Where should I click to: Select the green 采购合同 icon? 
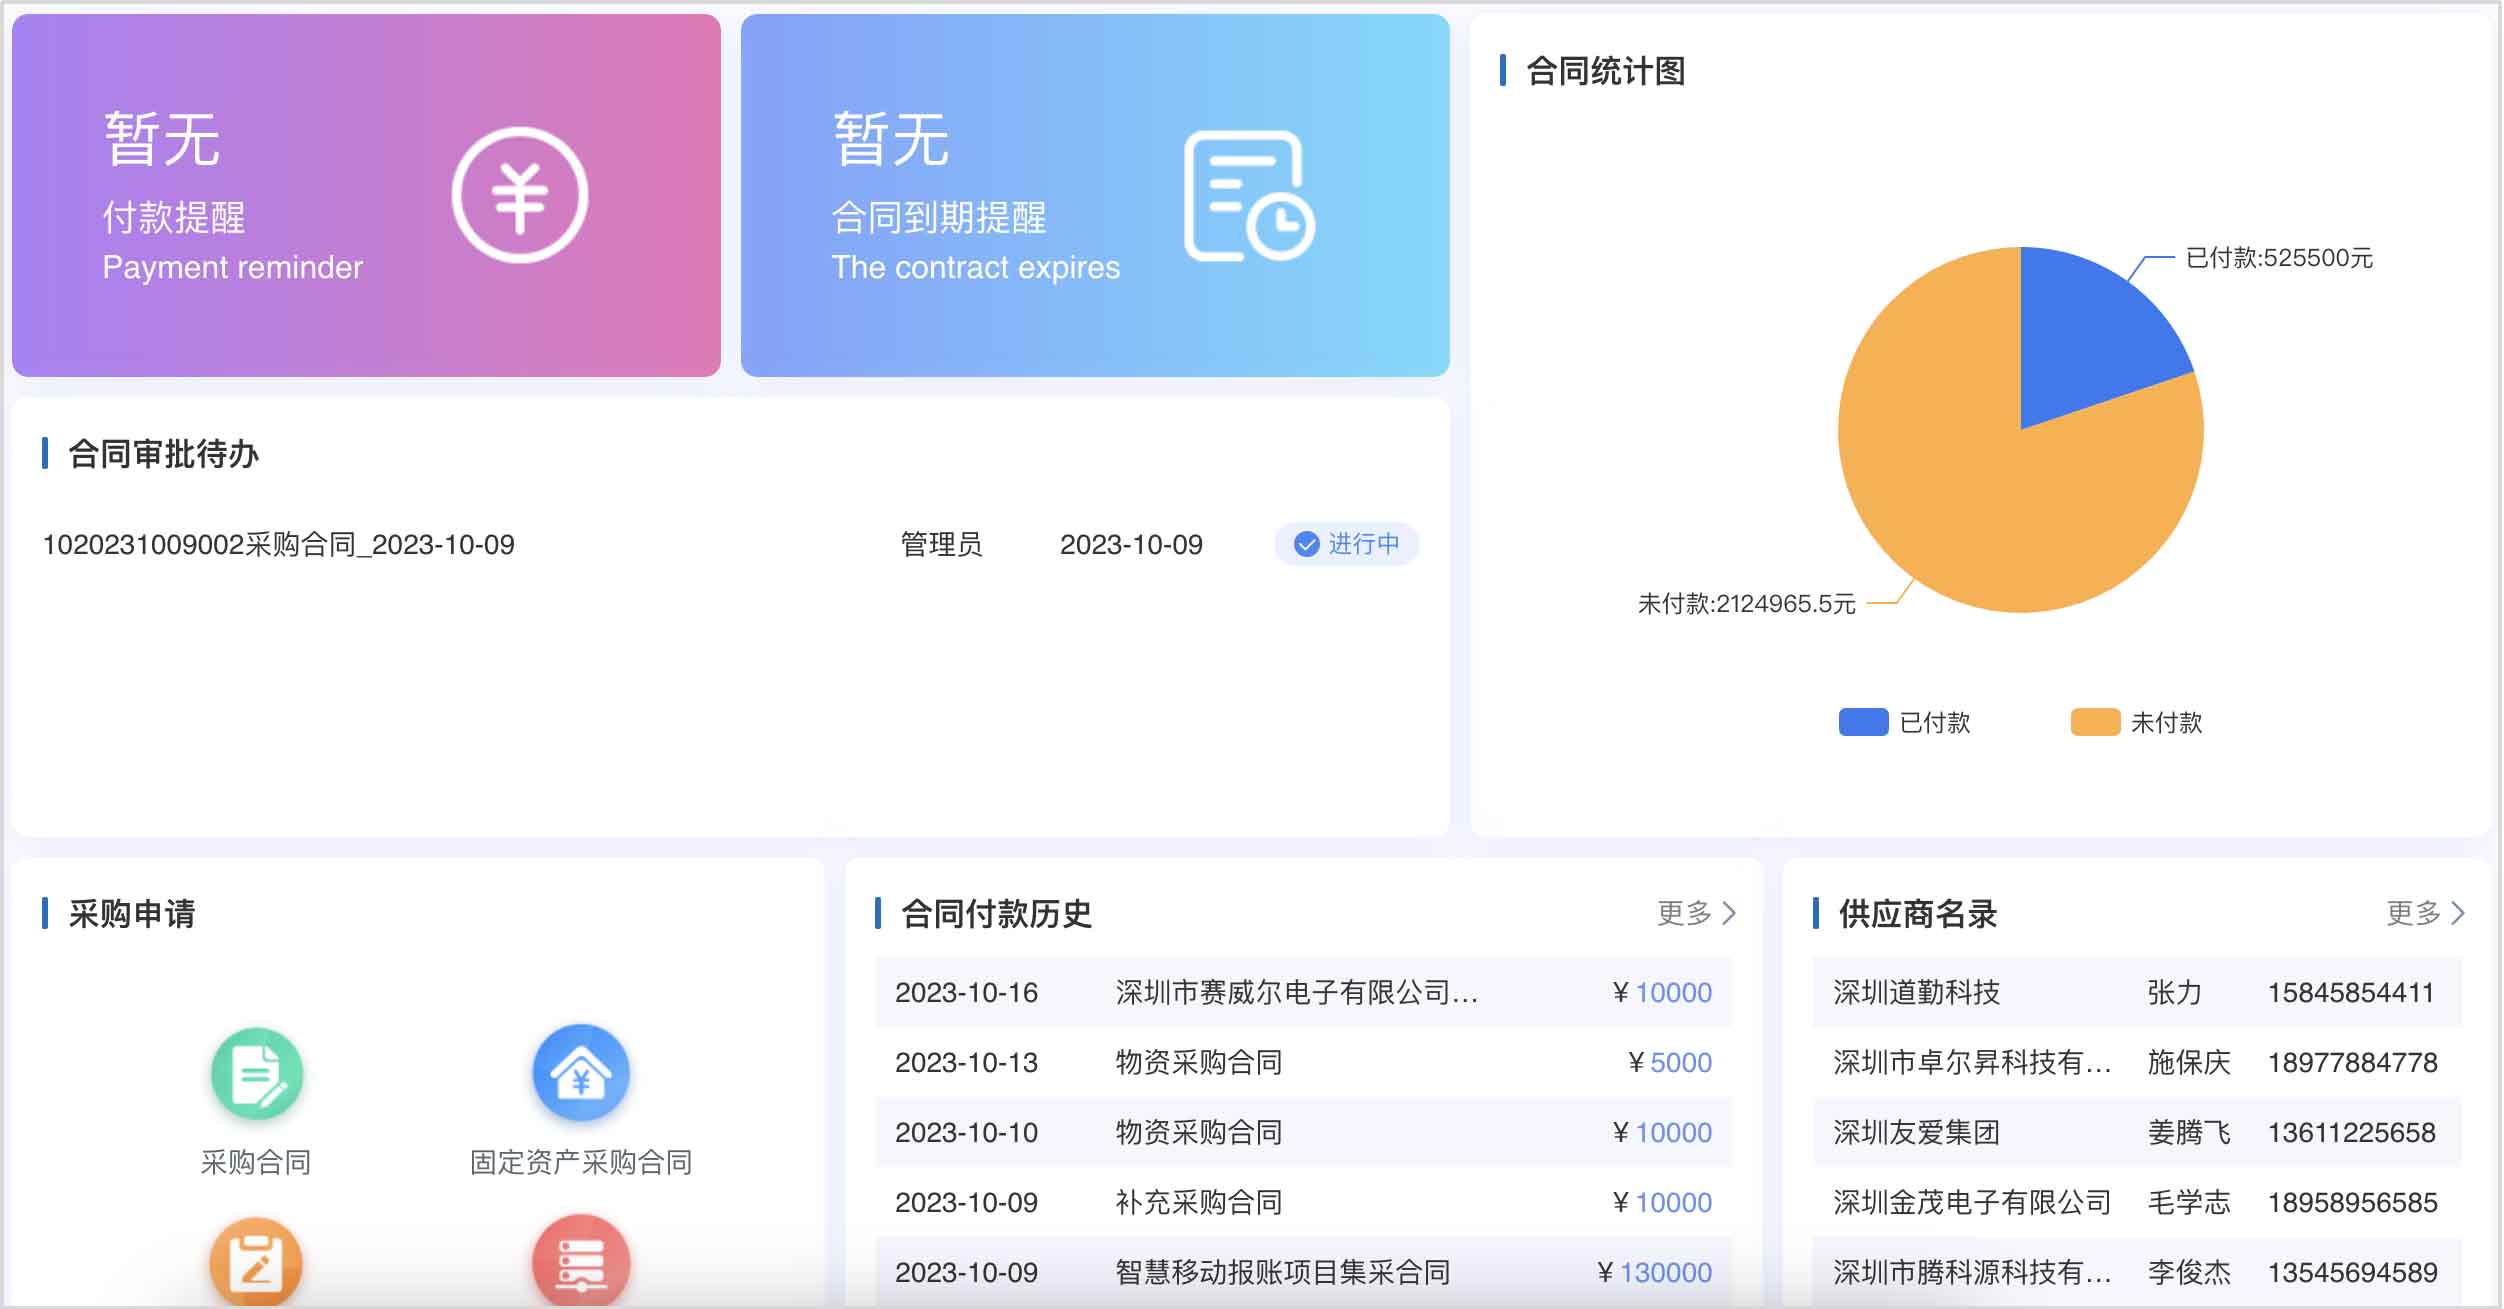255,1072
